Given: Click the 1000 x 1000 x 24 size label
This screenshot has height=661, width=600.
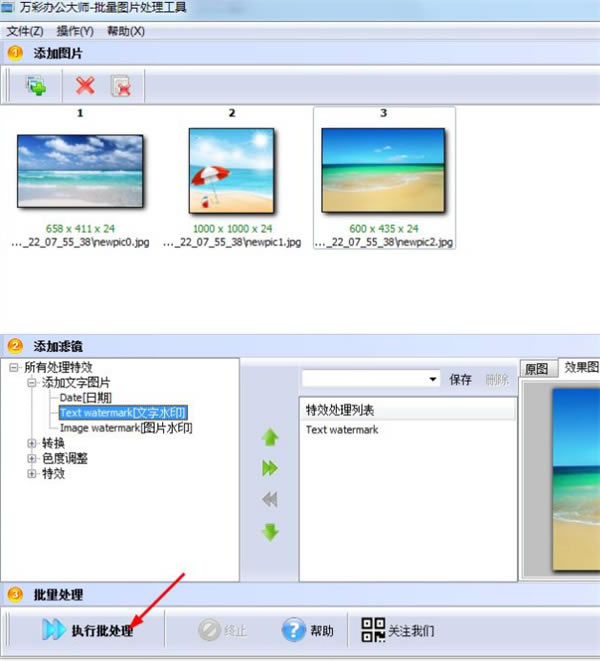Looking at the screenshot, I should click(x=232, y=228).
